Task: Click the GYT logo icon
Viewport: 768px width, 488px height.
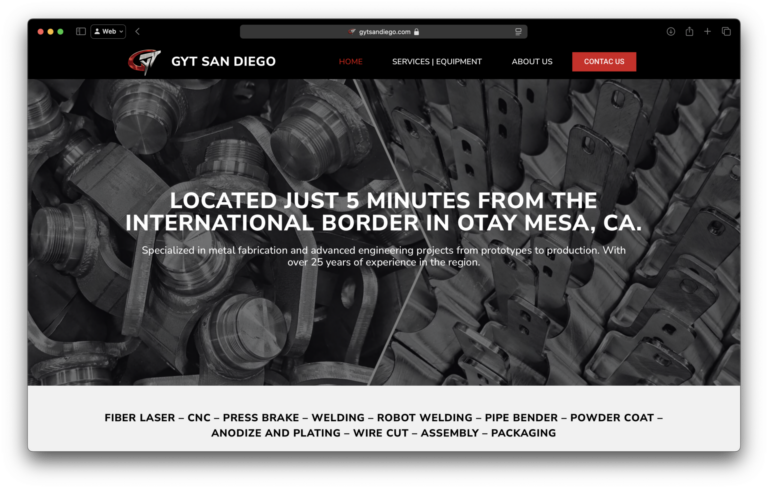Action: pyautogui.click(x=144, y=61)
